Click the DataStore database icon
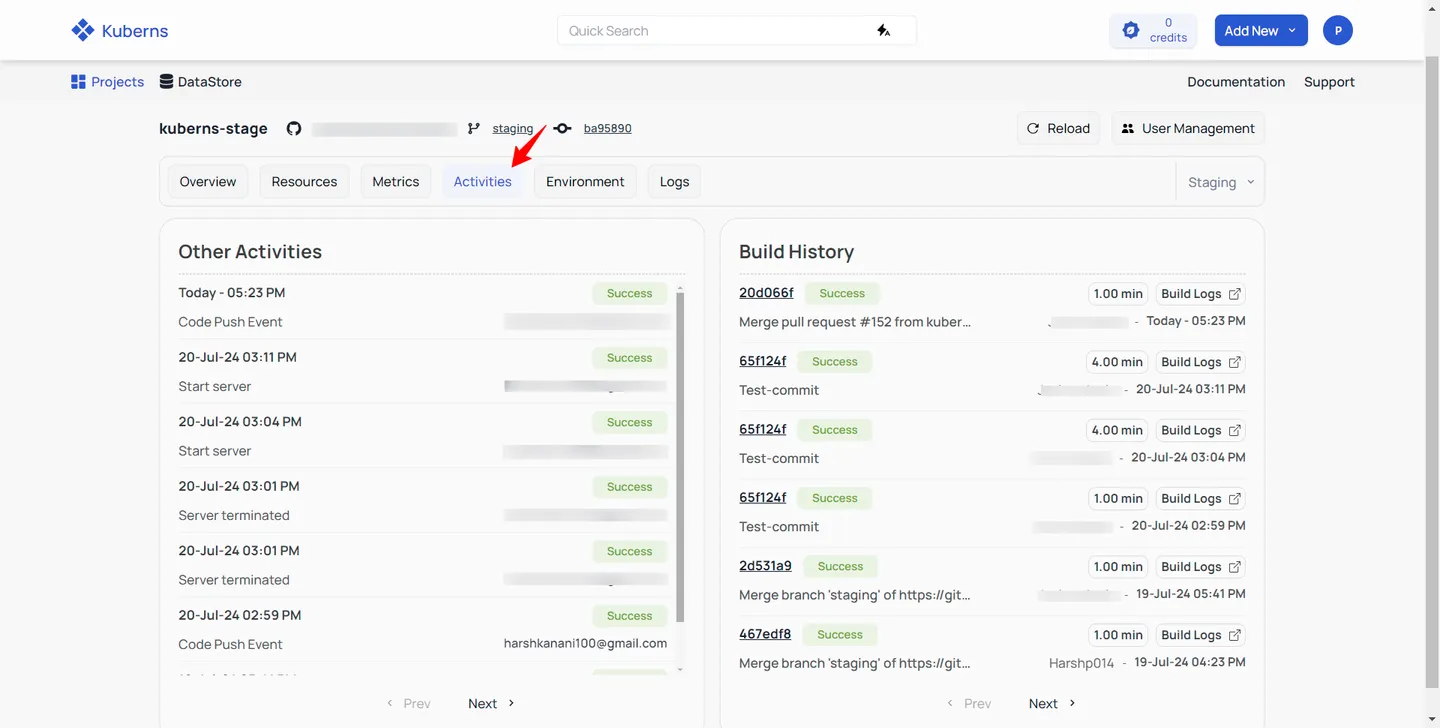The width and height of the screenshot is (1440, 728). coord(166,82)
